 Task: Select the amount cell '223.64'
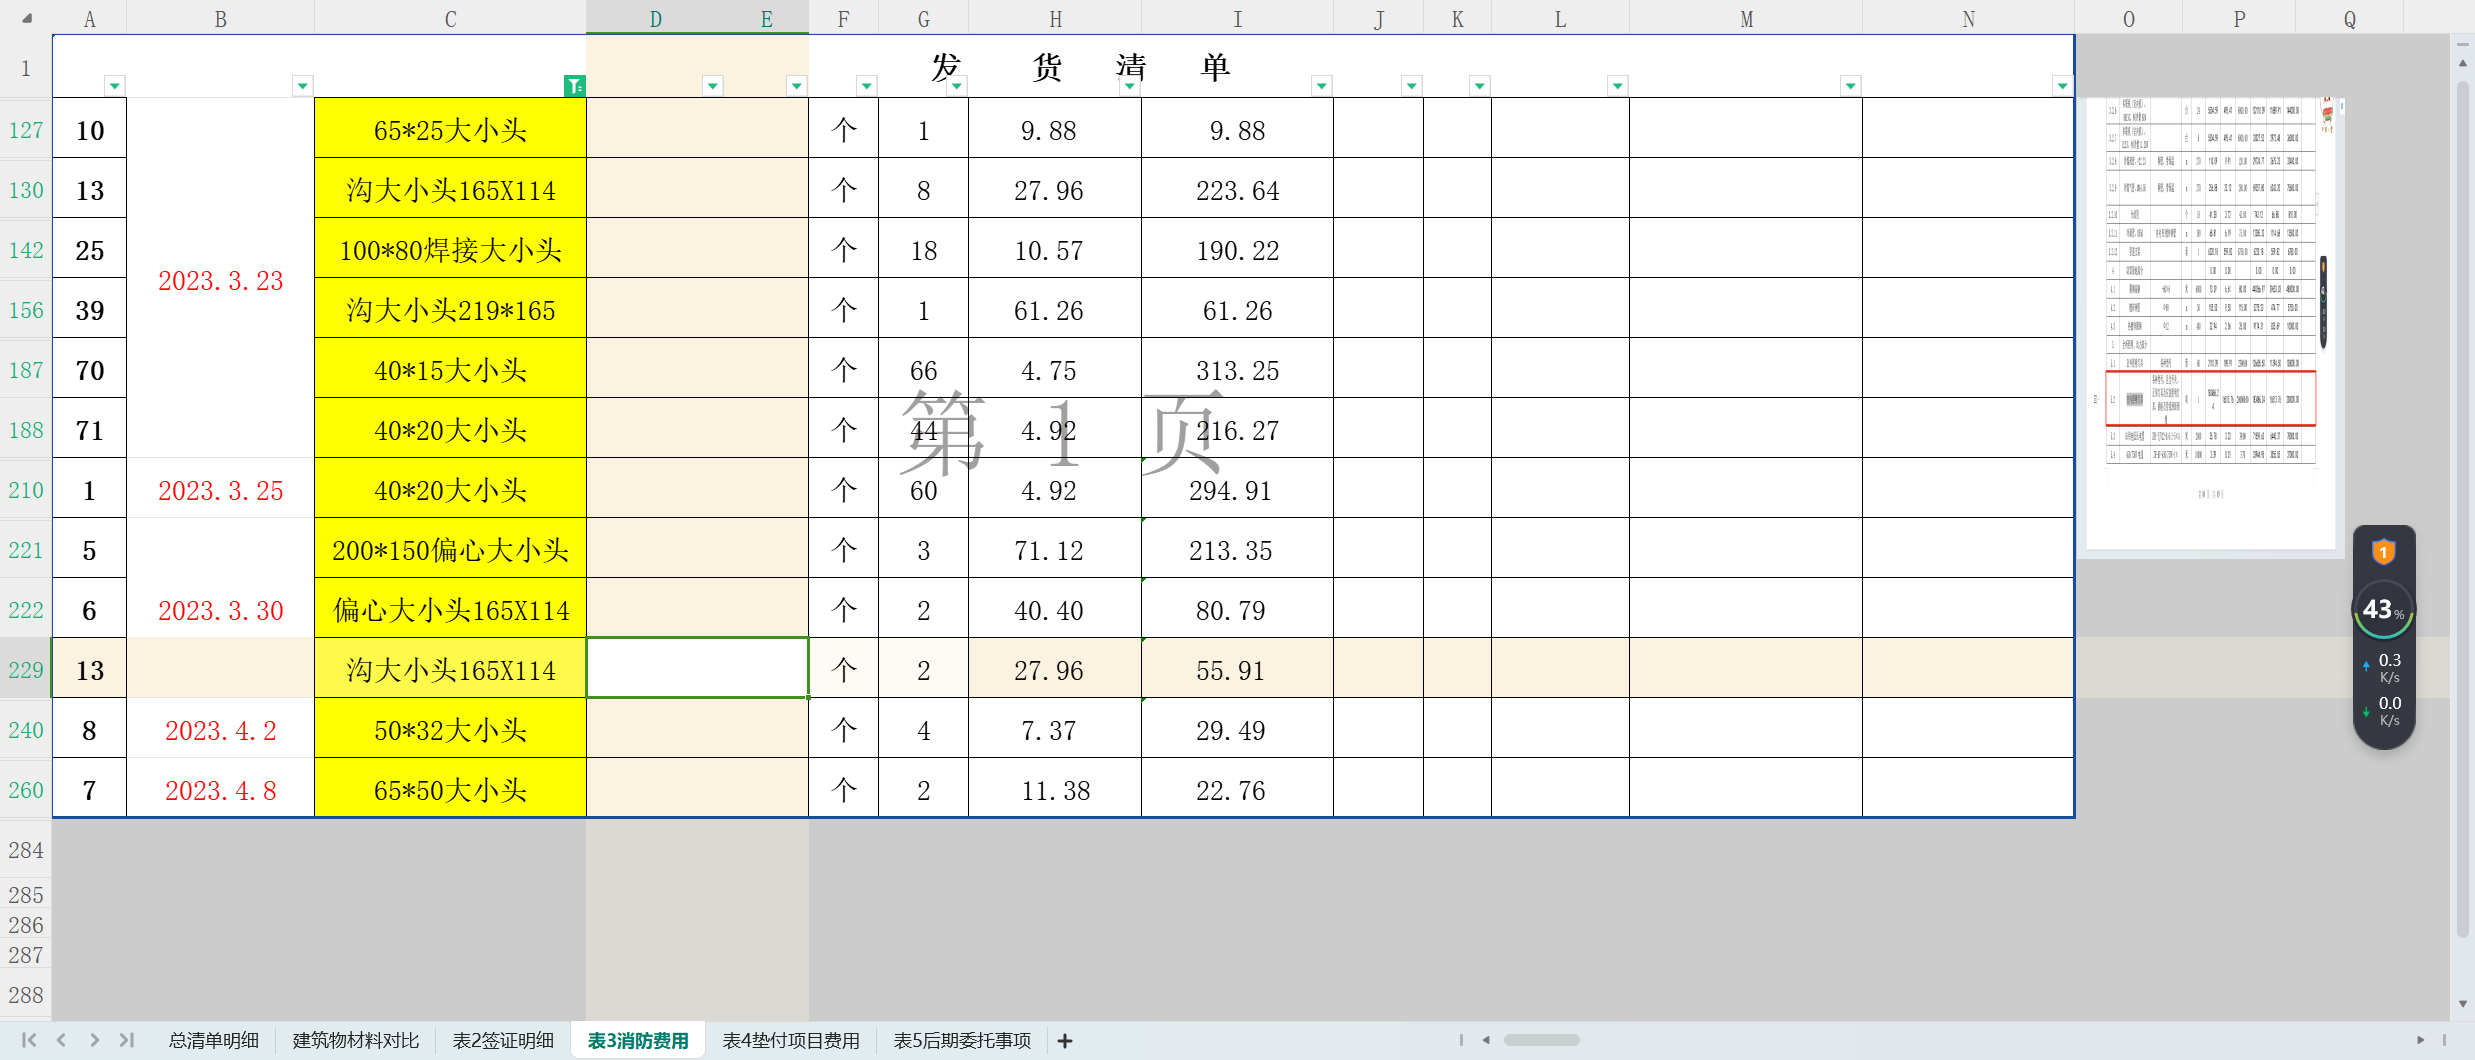pyautogui.click(x=1237, y=190)
